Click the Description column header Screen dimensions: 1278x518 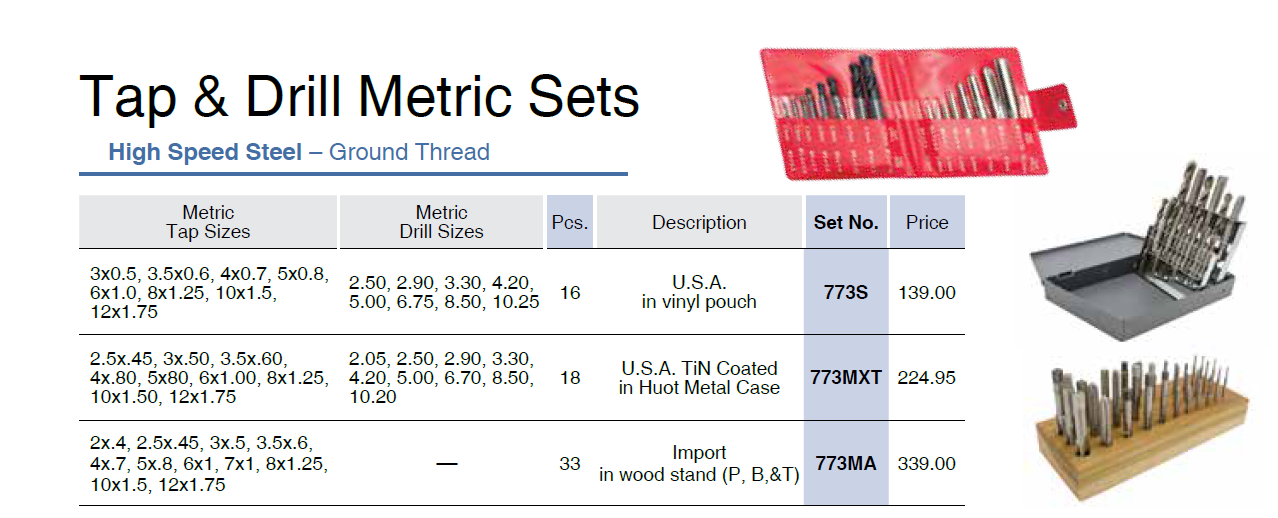[699, 222]
